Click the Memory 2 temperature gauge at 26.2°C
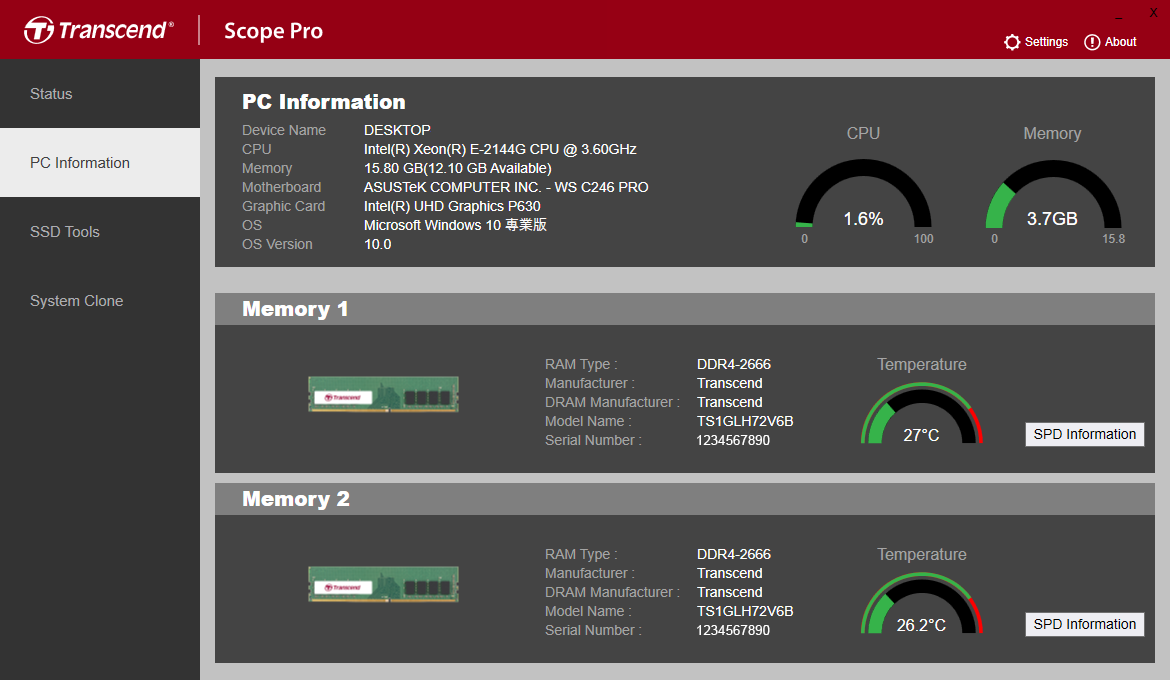Viewport: 1170px width, 680px height. 922,604
